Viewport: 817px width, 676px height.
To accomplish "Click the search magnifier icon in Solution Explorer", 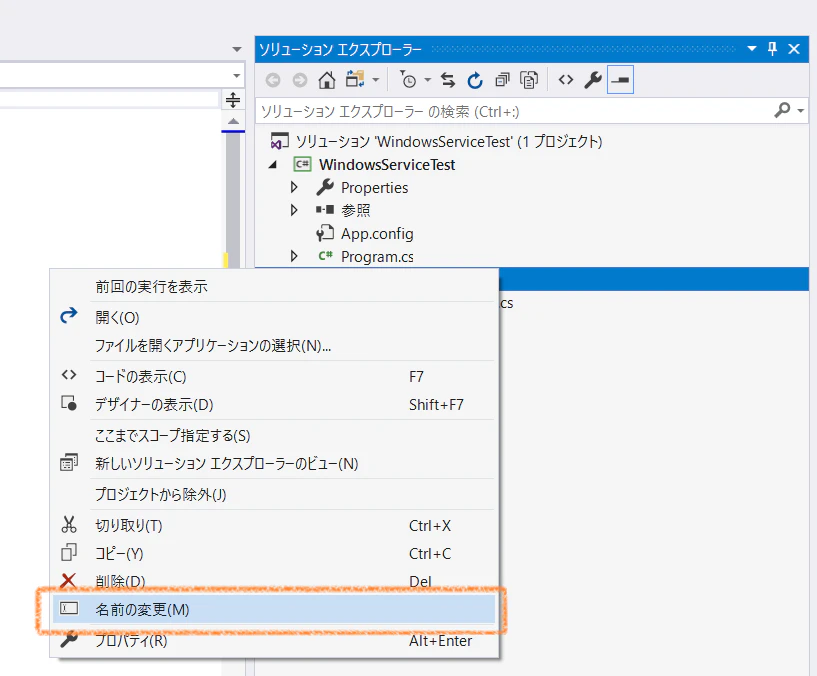I will click(x=782, y=110).
